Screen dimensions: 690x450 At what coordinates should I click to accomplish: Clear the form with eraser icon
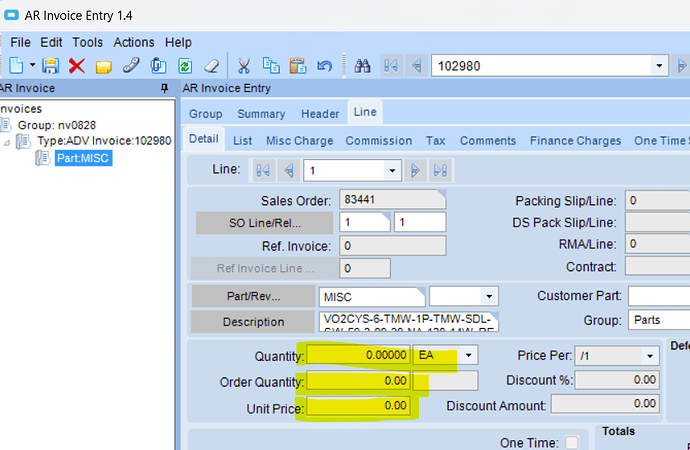(x=212, y=66)
